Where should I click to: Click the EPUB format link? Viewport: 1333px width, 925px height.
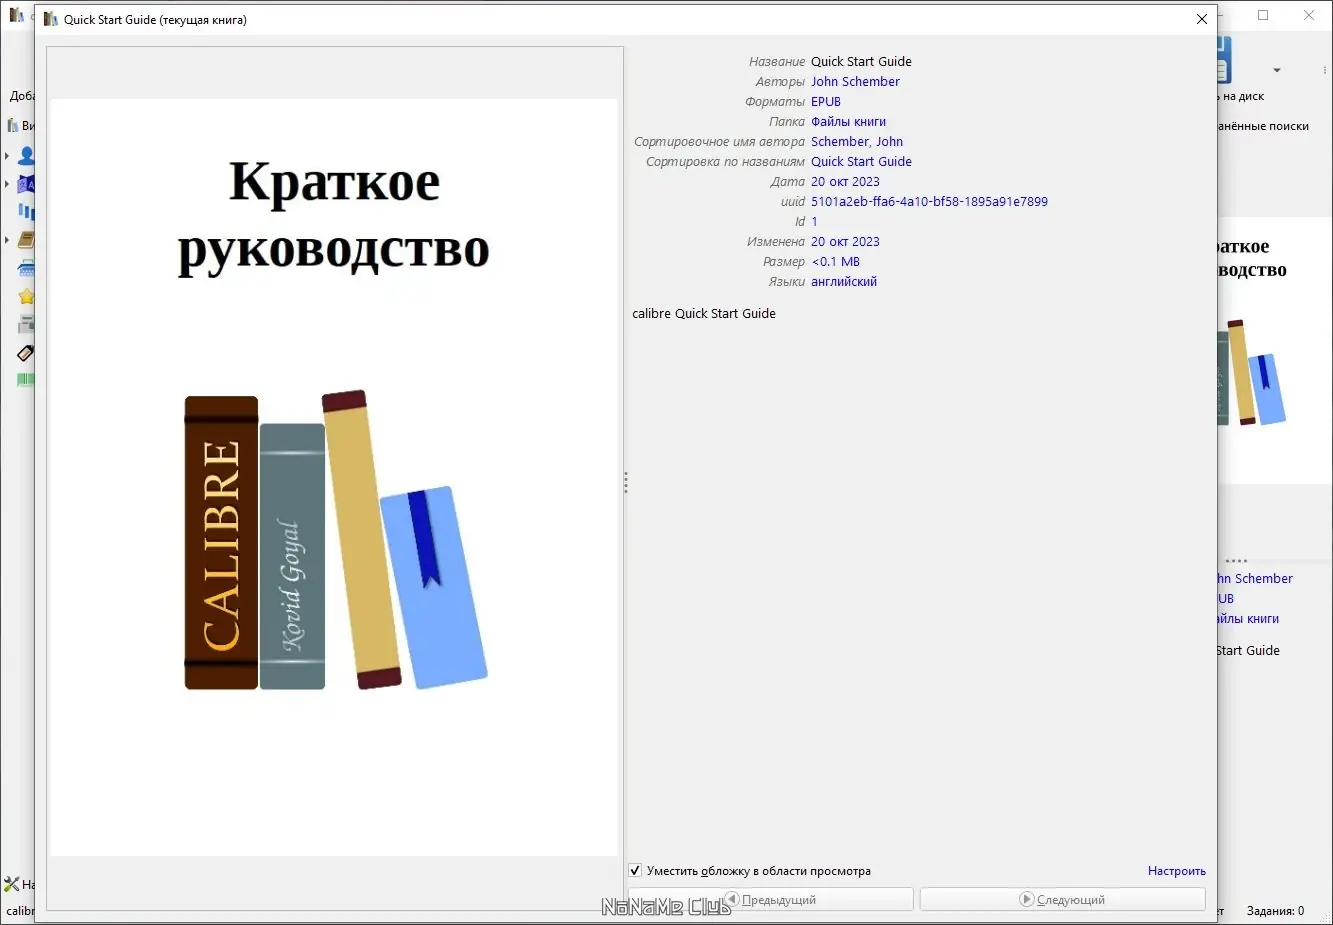coord(825,101)
